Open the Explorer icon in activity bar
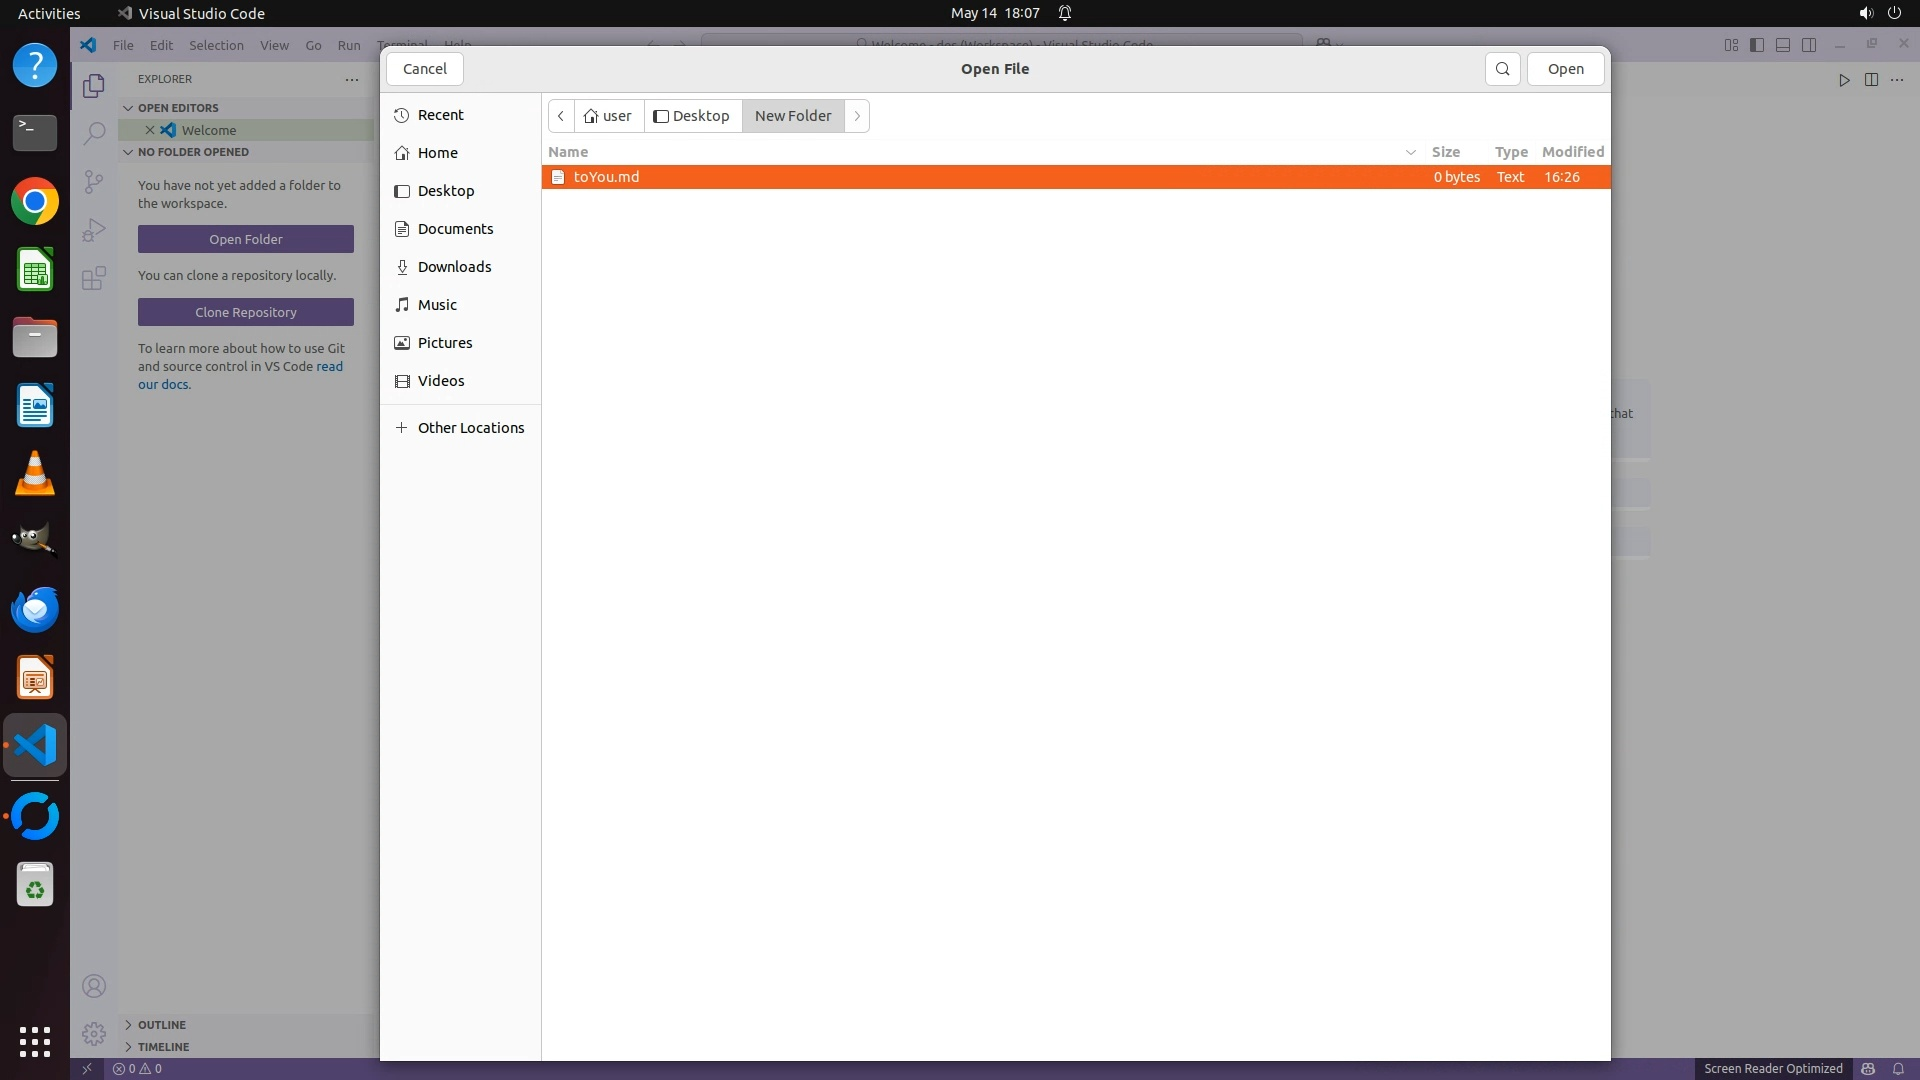Image resolution: width=1920 pixels, height=1080 pixels. (94, 86)
